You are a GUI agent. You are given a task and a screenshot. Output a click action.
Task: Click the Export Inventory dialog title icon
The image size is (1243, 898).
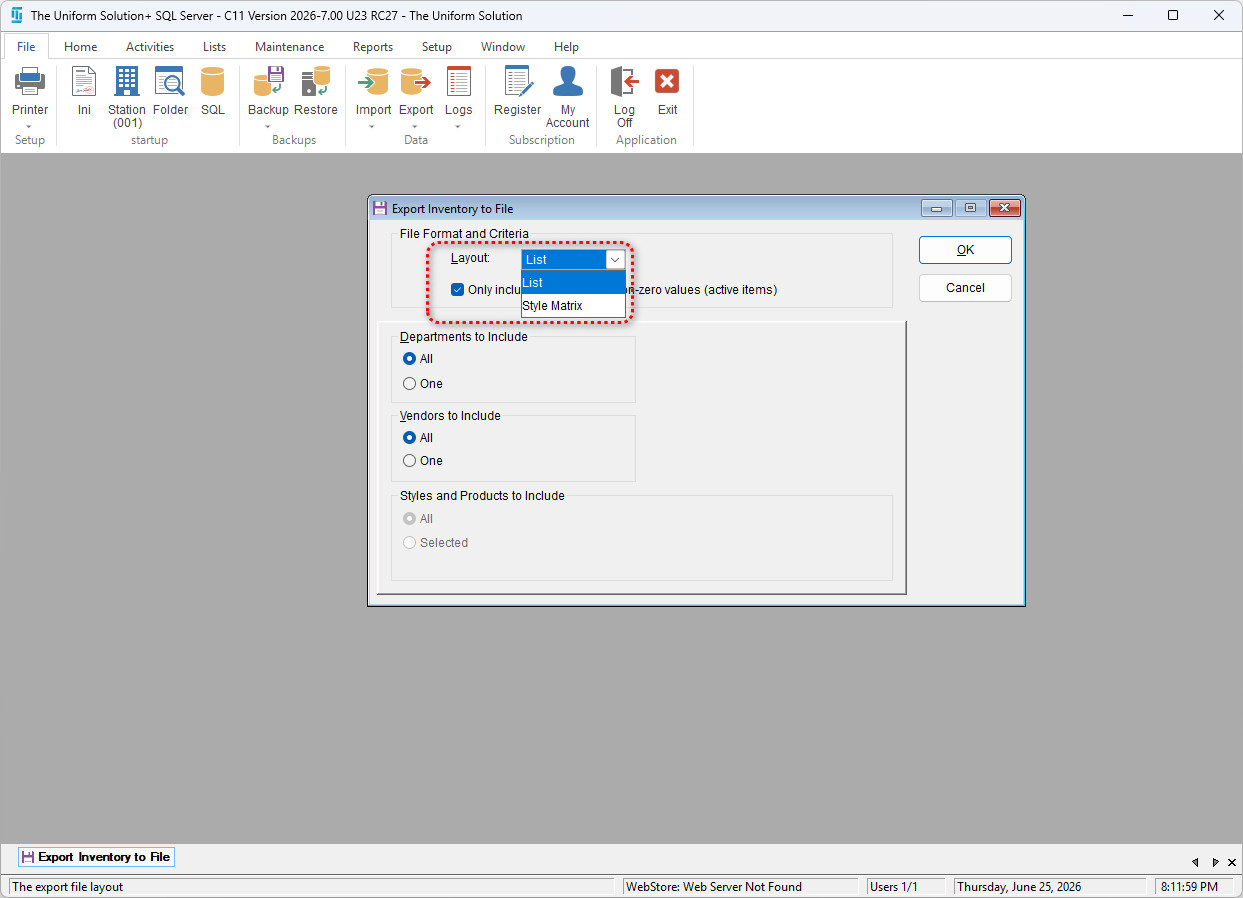380,208
